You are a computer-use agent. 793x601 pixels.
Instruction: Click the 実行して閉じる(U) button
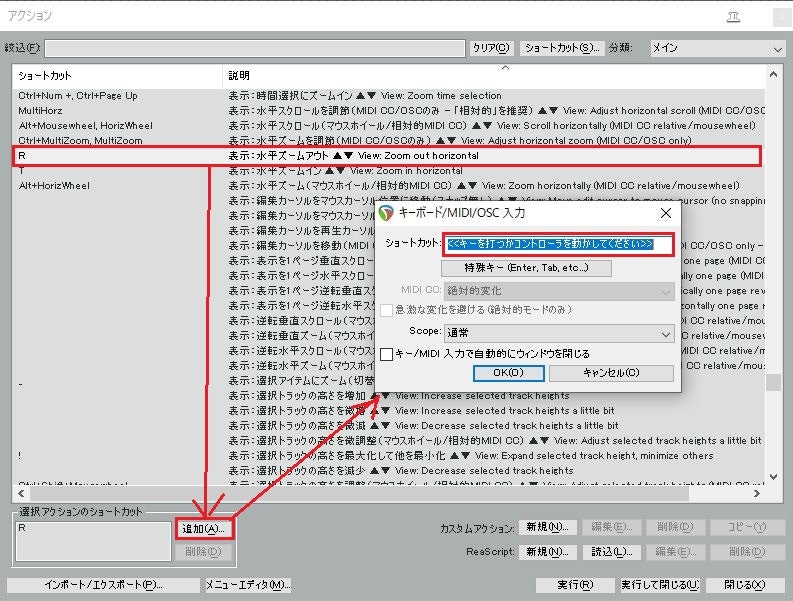(x=660, y=585)
